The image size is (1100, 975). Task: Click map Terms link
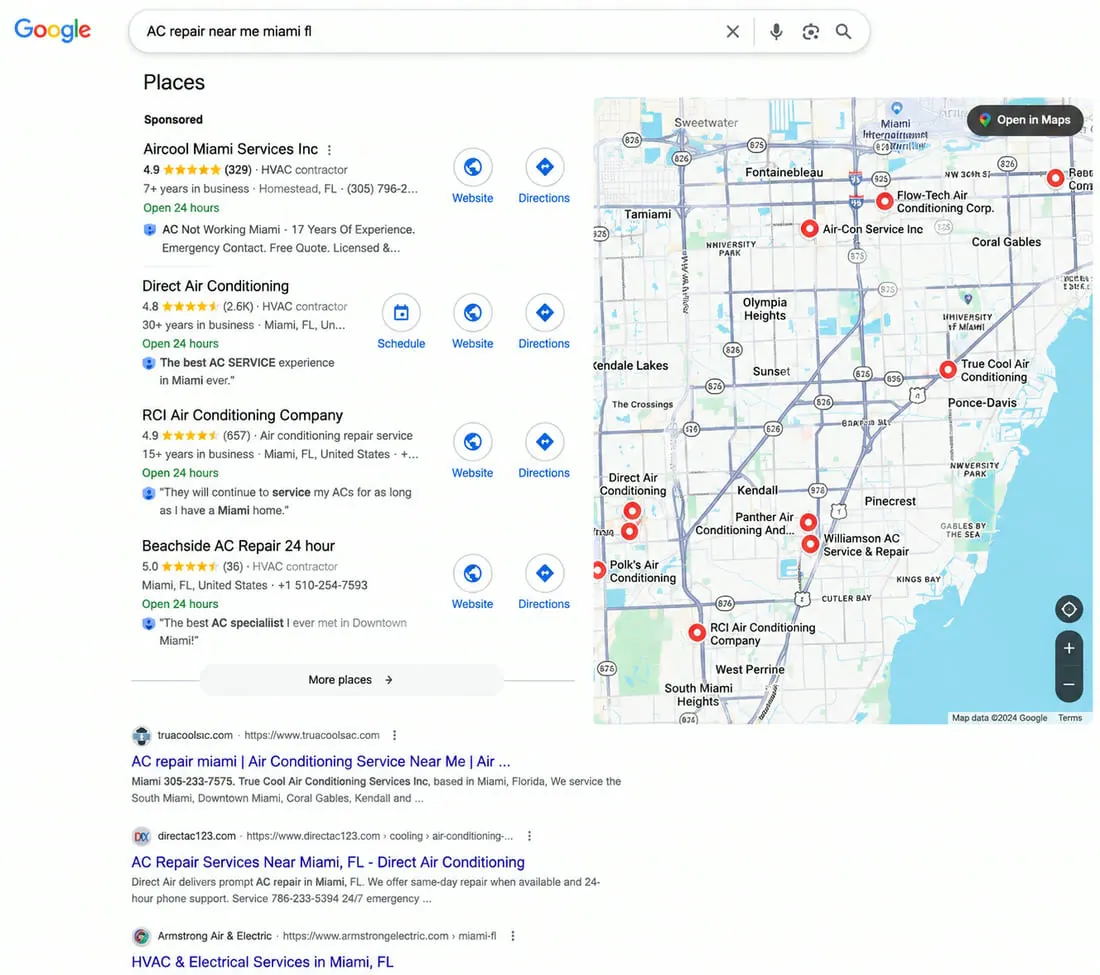tap(1070, 718)
